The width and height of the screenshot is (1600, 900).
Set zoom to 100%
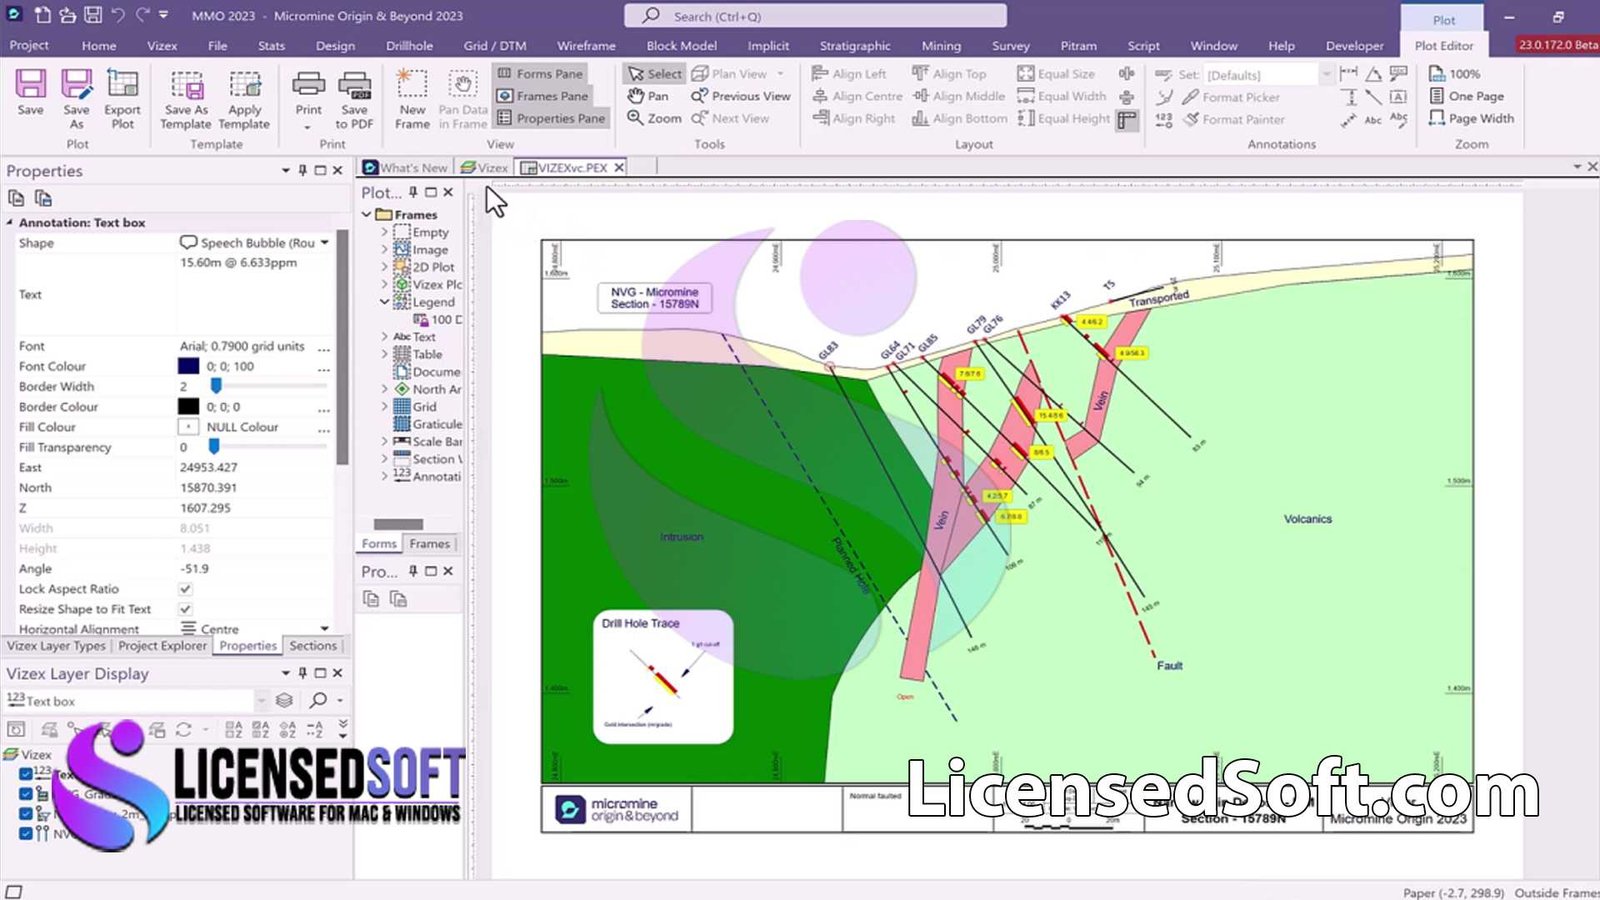[1455, 74]
